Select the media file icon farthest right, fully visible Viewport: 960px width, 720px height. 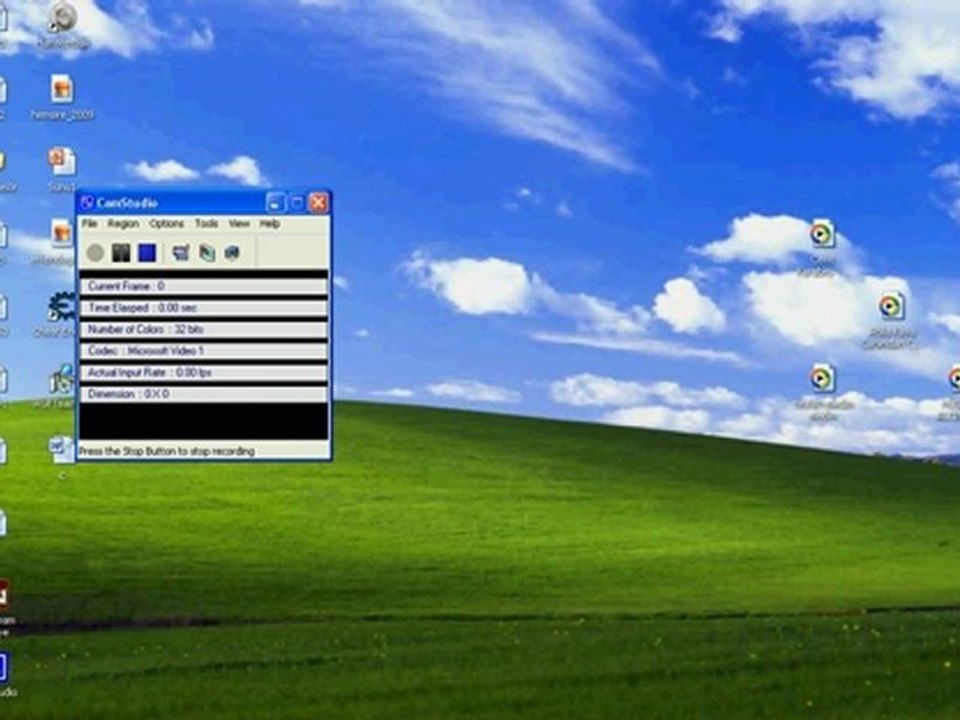coord(891,306)
